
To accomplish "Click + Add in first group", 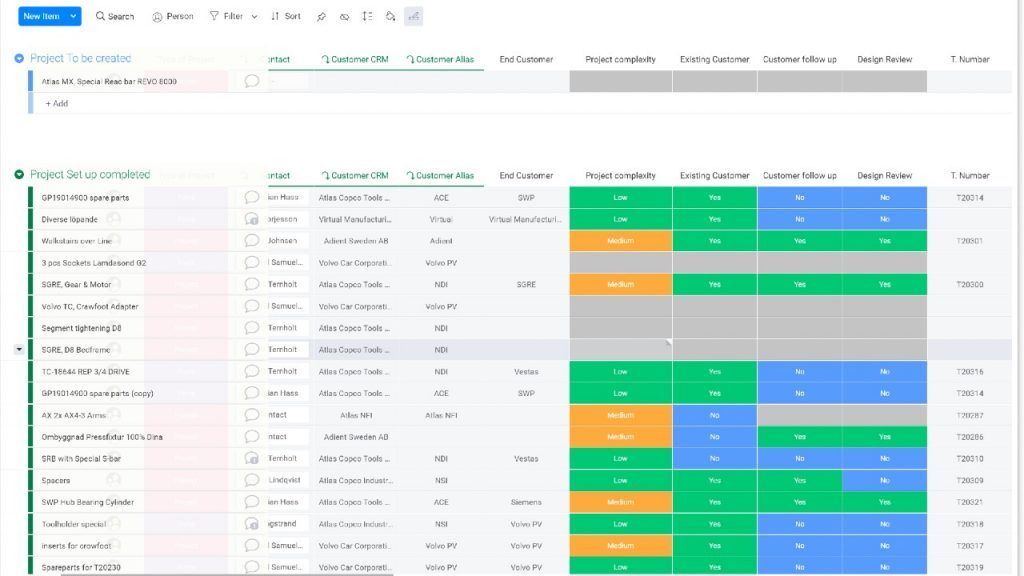I will click(56, 103).
